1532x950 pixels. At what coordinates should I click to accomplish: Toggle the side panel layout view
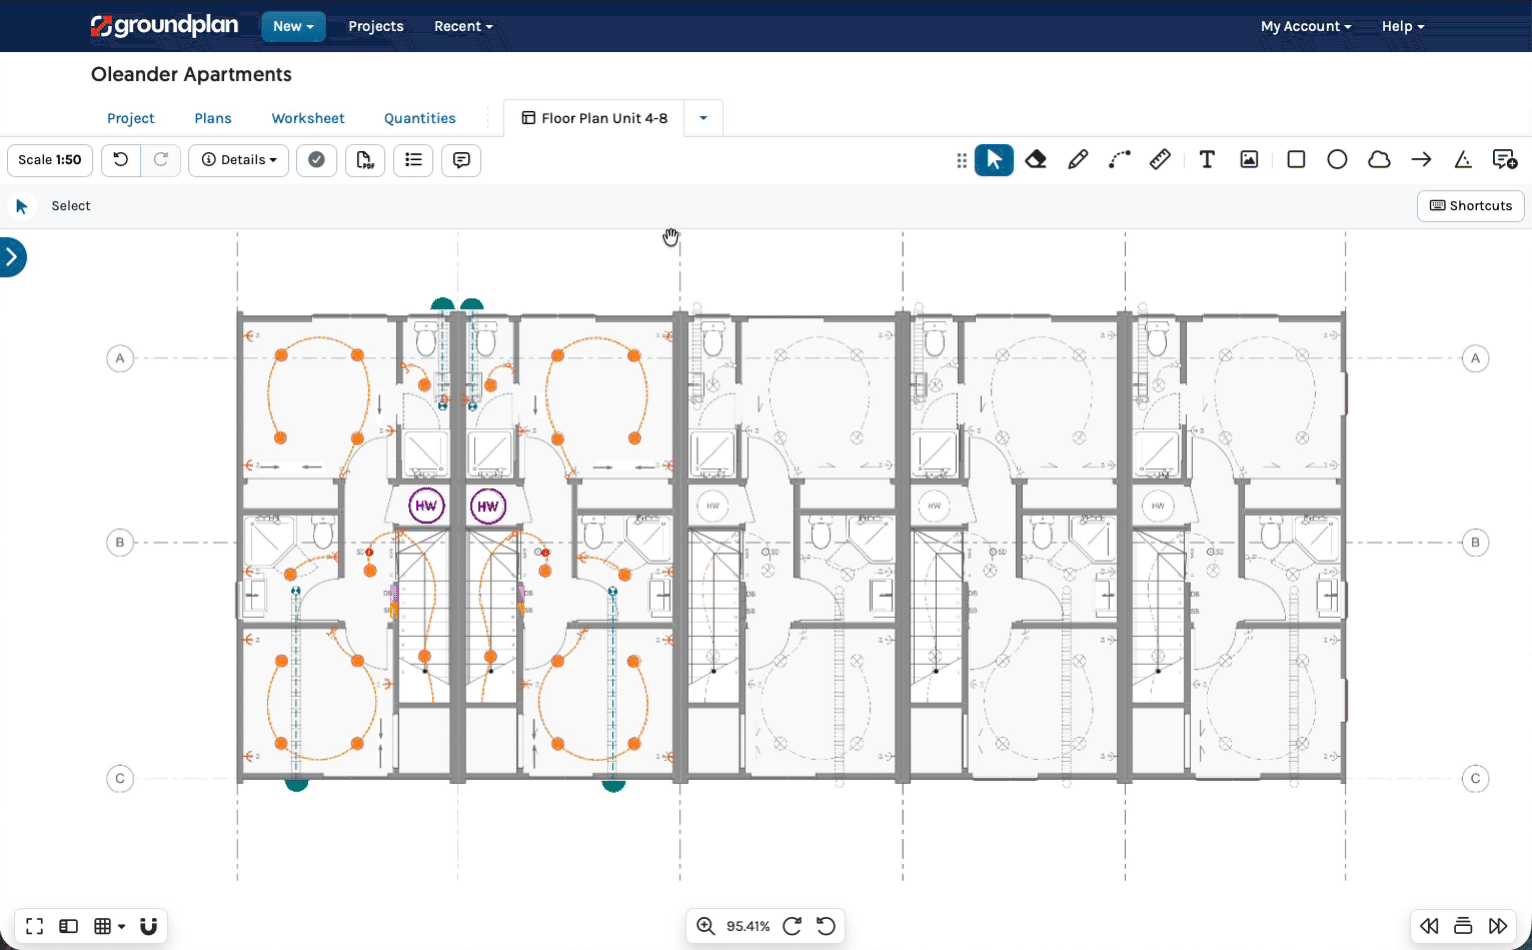[x=69, y=926]
